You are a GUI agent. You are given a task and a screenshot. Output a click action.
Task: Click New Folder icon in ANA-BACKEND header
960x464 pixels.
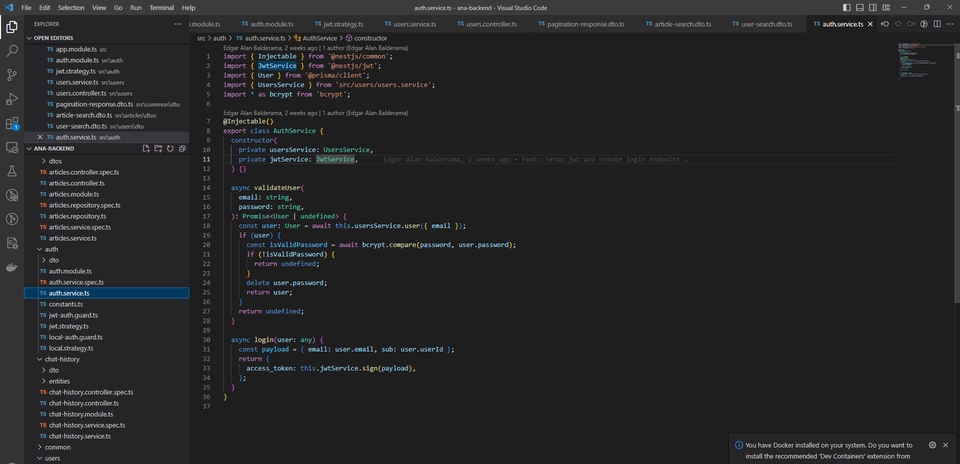coord(158,149)
